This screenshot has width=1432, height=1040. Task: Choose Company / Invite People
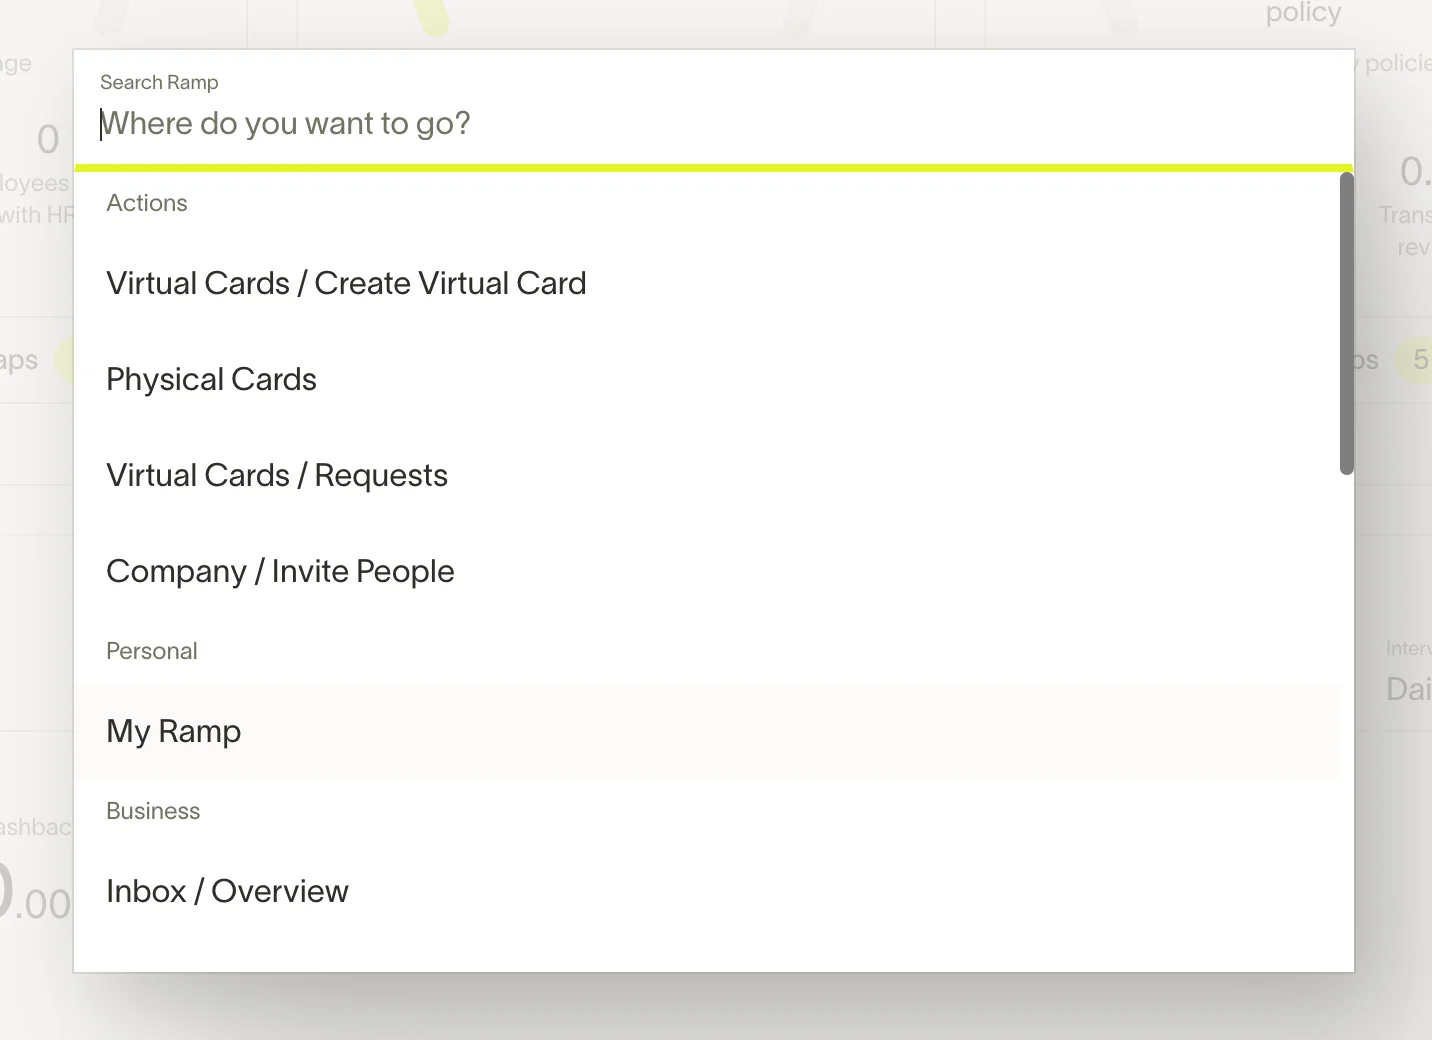280,572
